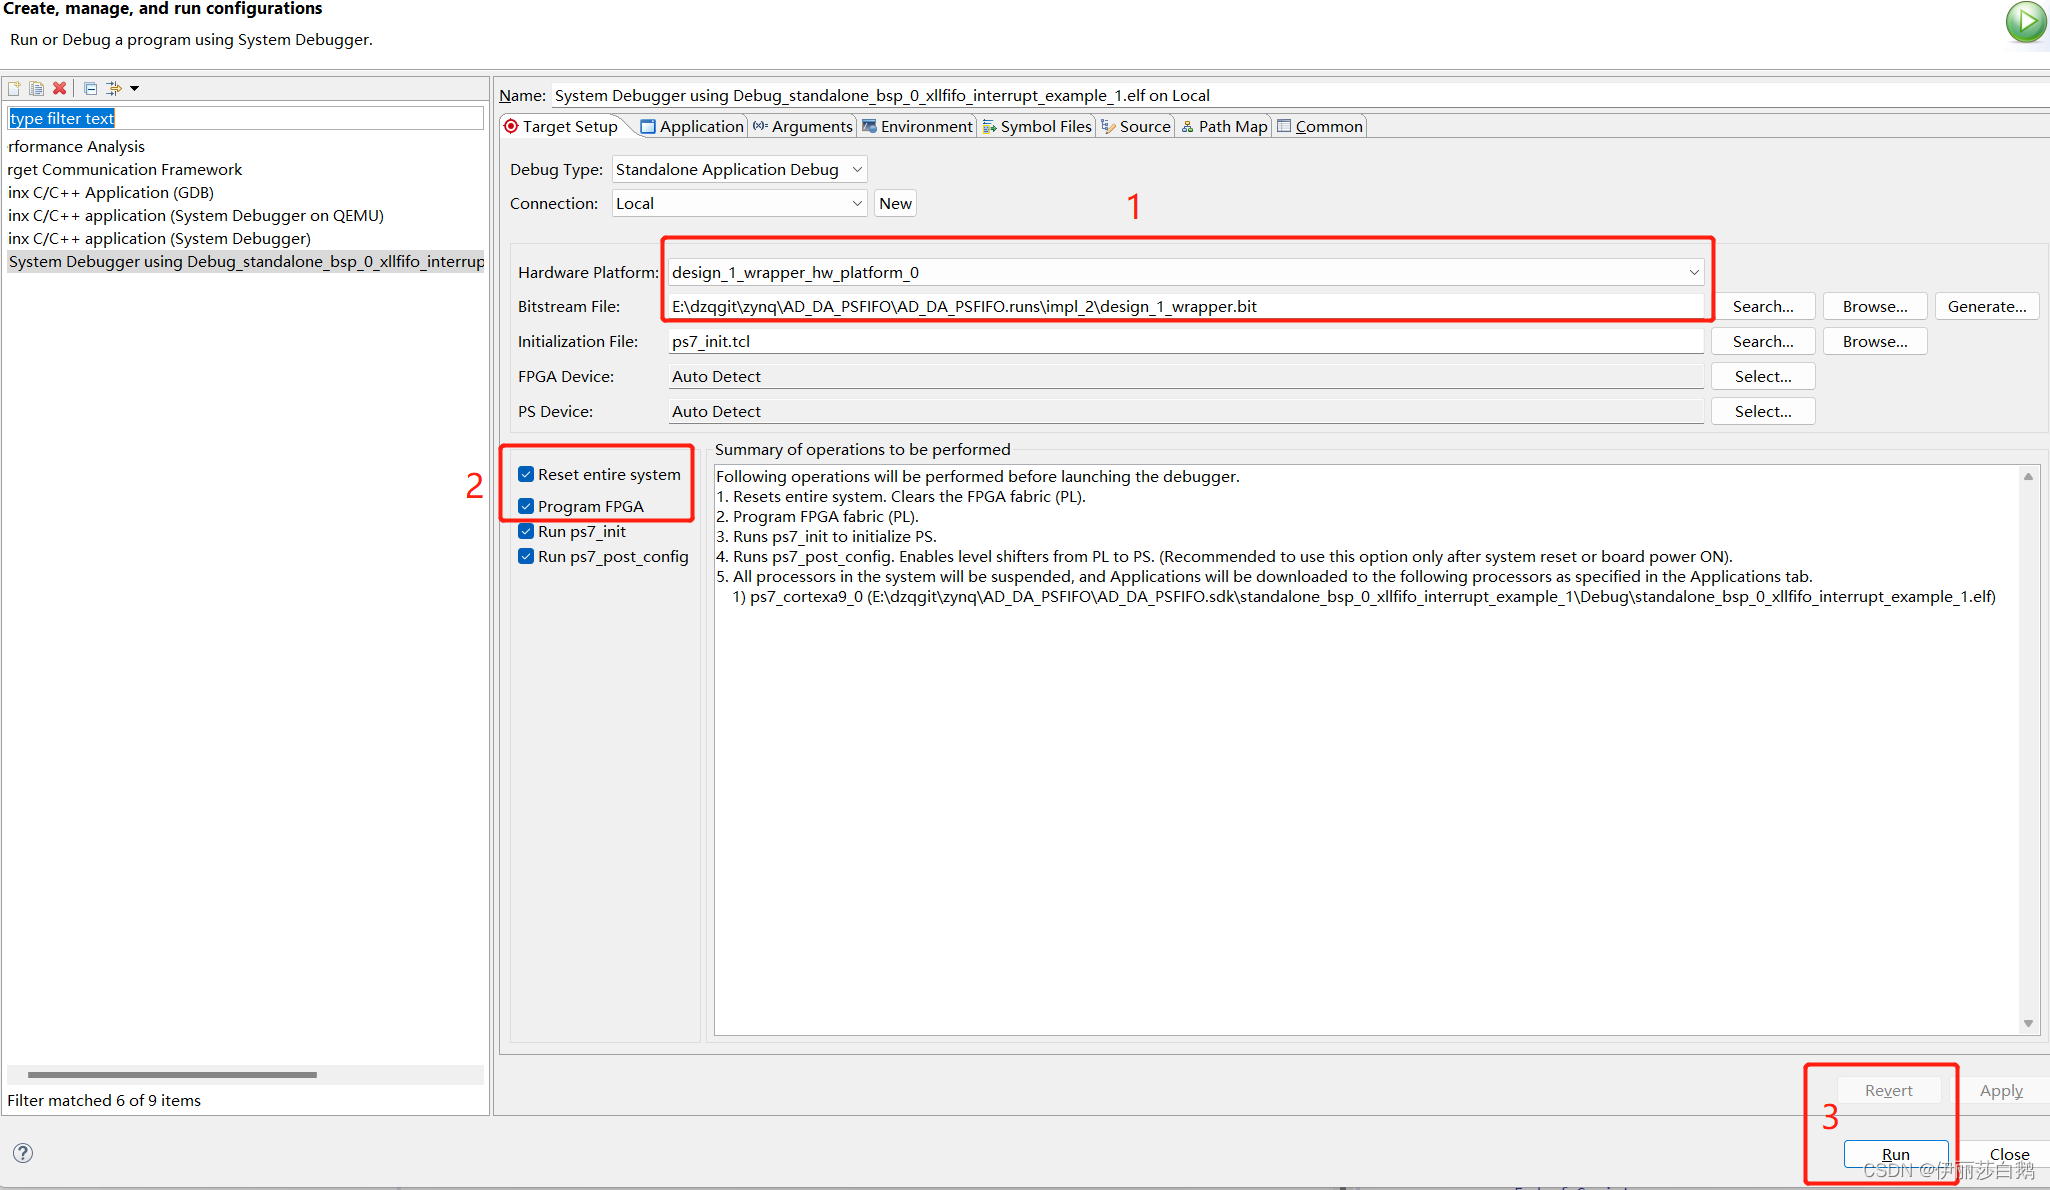
Task: Click the Select button for FPGA Device
Action: coord(1764,375)
